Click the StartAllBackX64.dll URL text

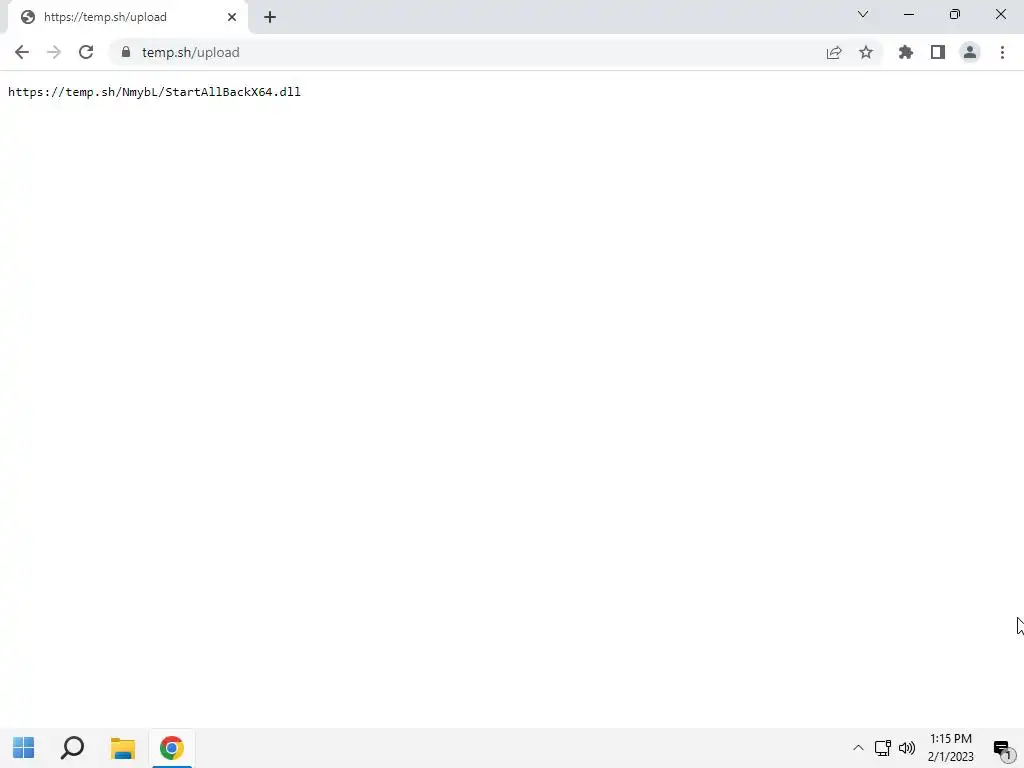click(154, 92)
